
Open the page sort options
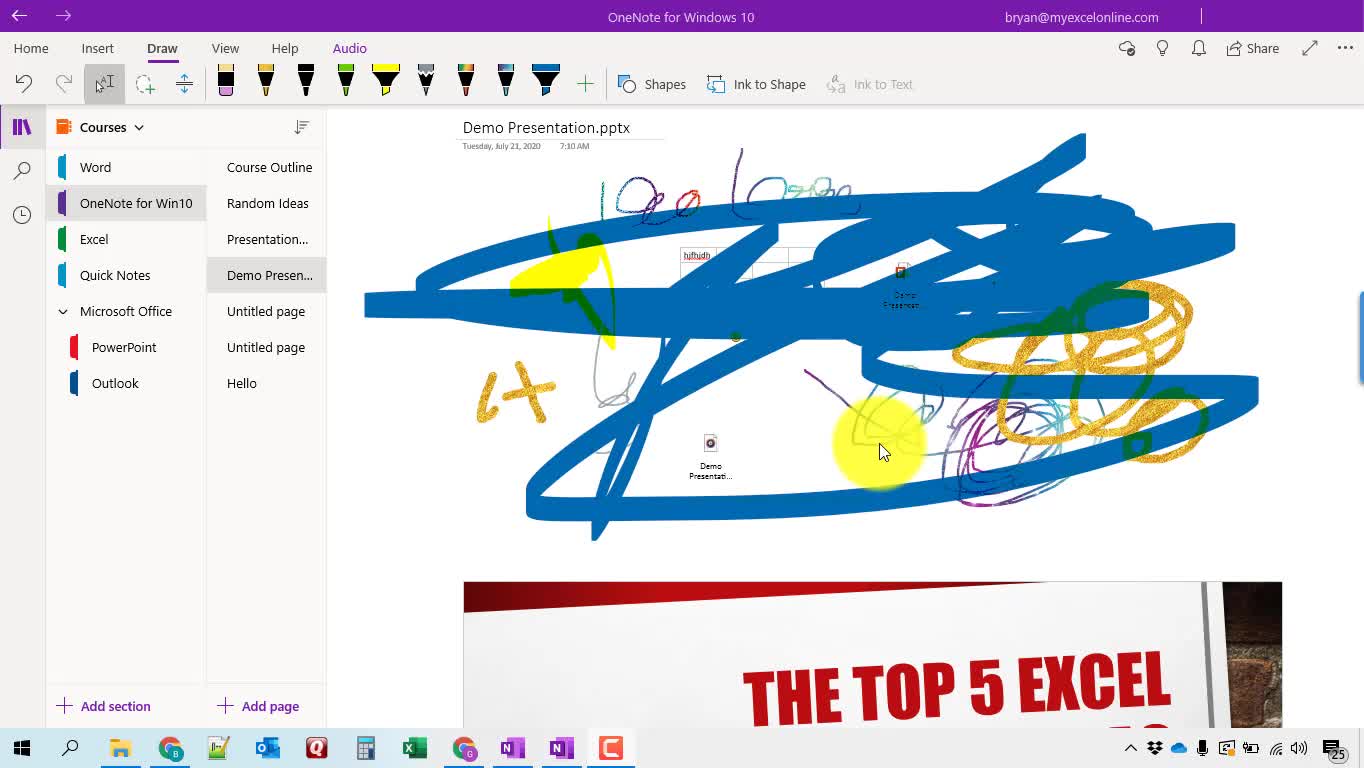302,127
